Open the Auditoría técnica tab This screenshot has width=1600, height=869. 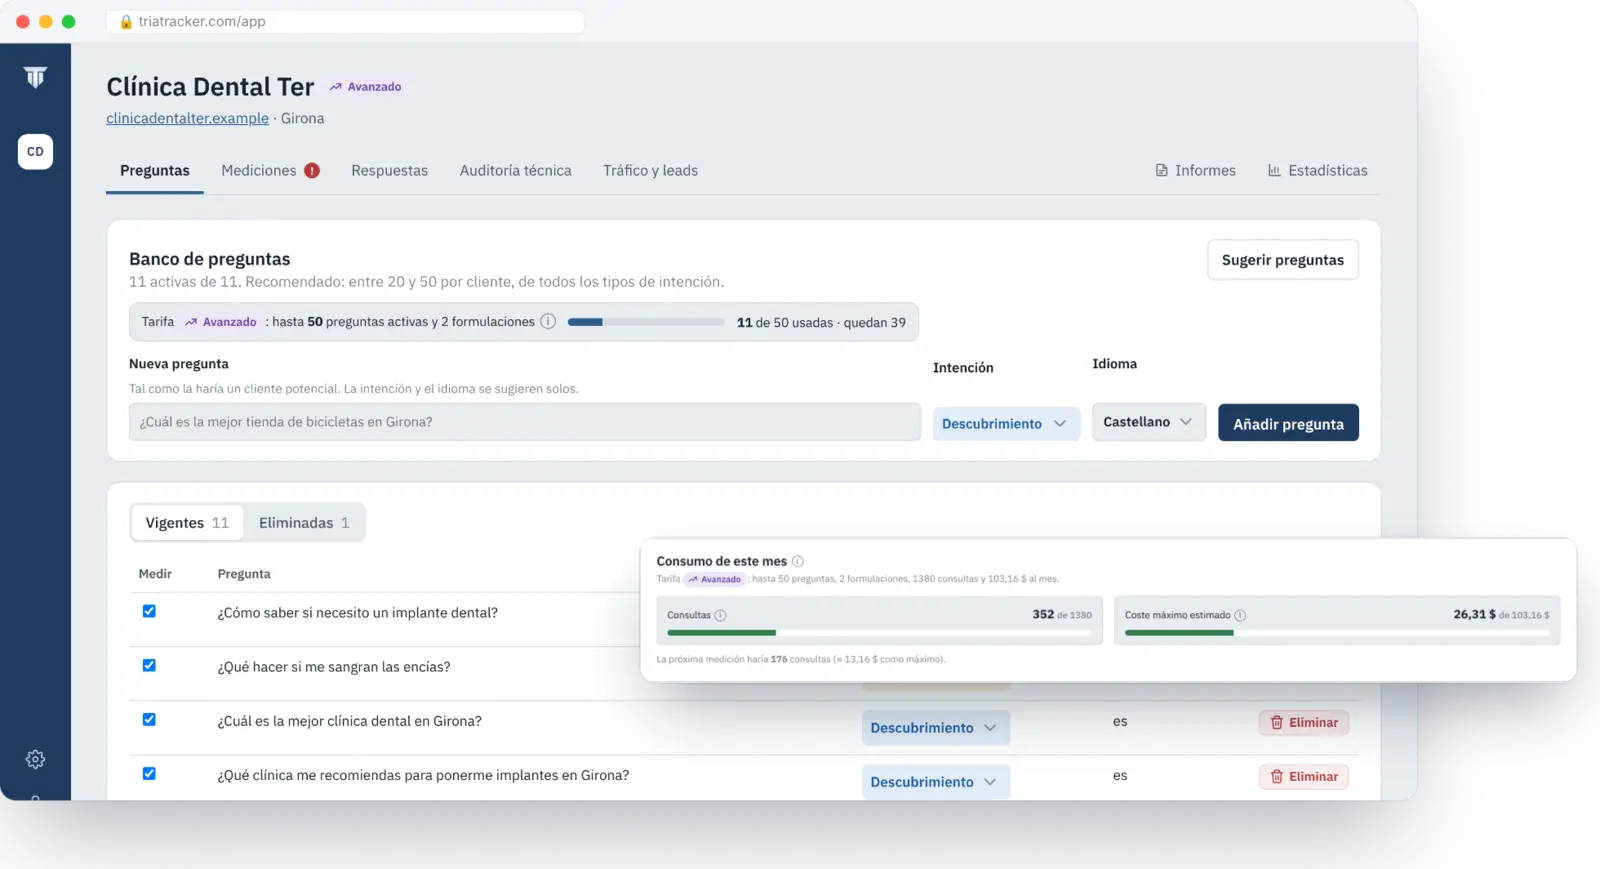[x=515, y=171]
